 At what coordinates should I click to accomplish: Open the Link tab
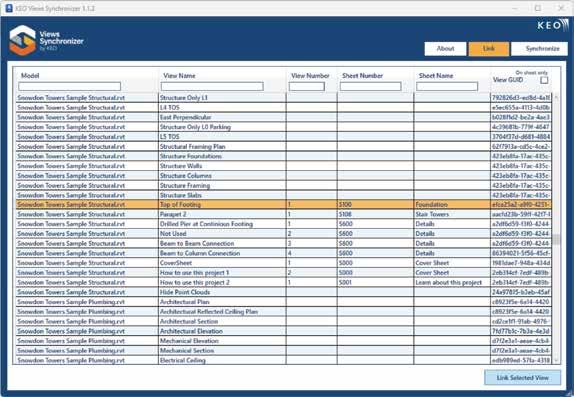pos(489,49)
